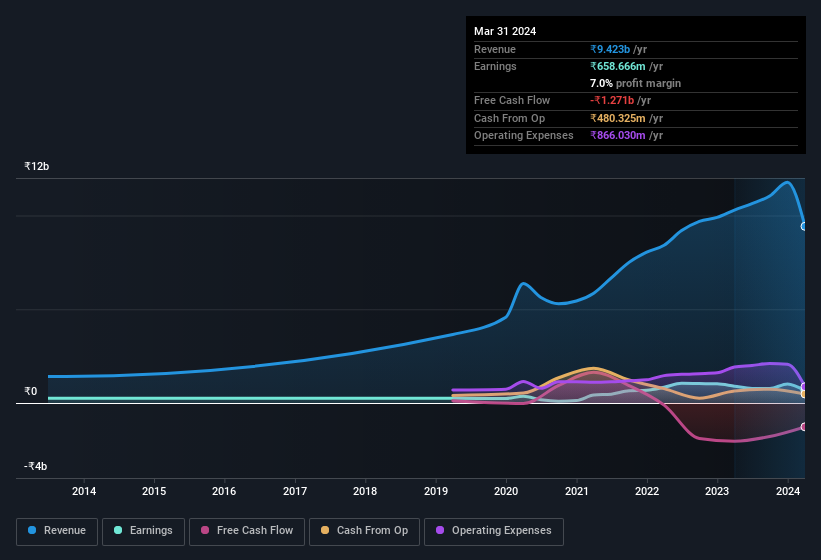The image size is (821, 560).
Task: Click the 2020 x-axis year label
Action: [x=506, y=491]
